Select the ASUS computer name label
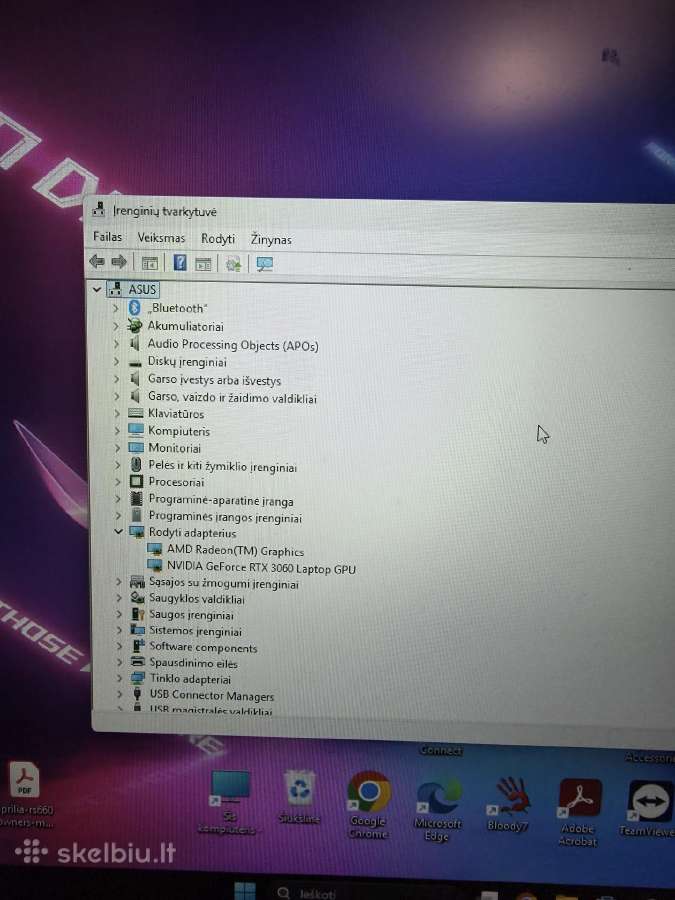 click(142, 289)
